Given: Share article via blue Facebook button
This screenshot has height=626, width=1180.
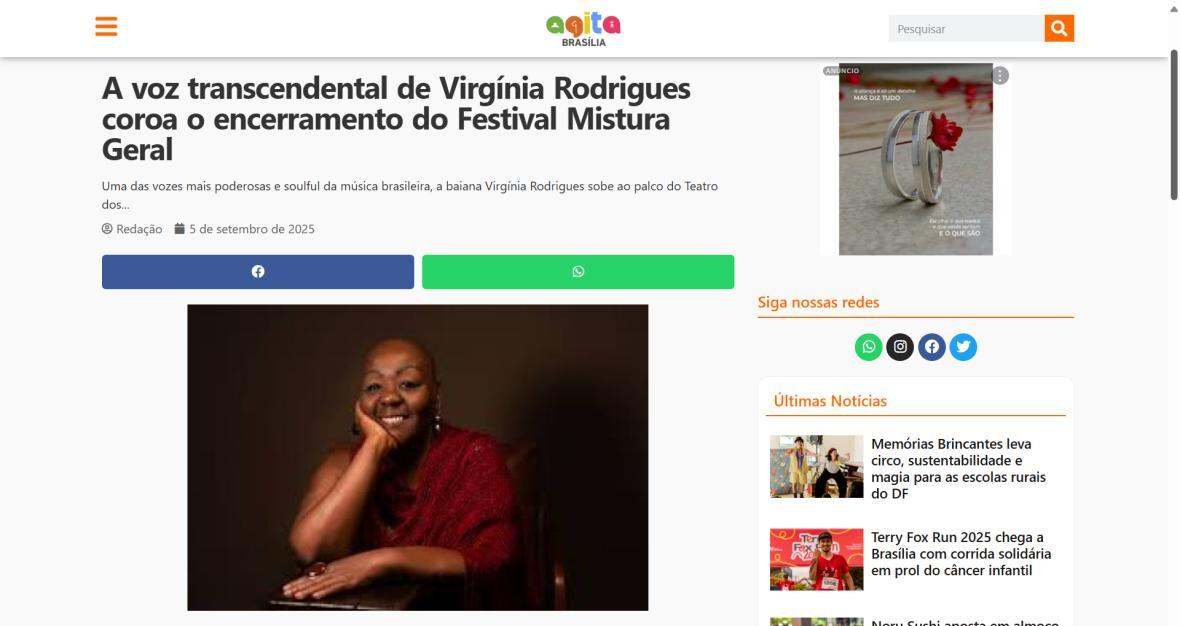Looking at the screenshot, I should tap(258, 272).
